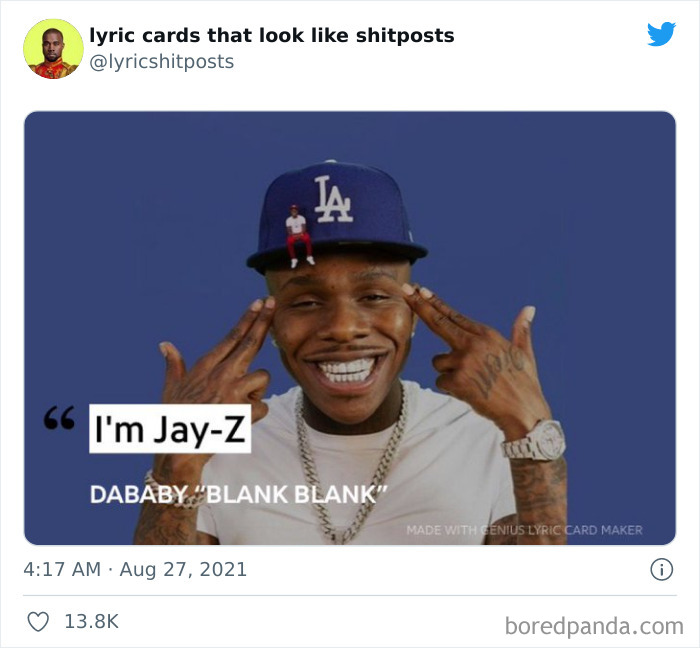Click the tiny figure sitting on cap brim
Screen dimensions: 700x648
tap(299, 236)
